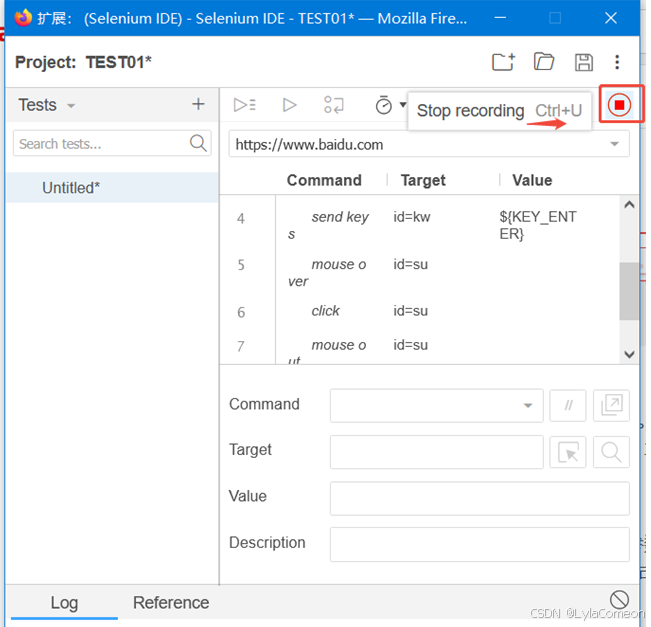Click the search tests magnifier icon
651x627 pixels.
(198, 143)
